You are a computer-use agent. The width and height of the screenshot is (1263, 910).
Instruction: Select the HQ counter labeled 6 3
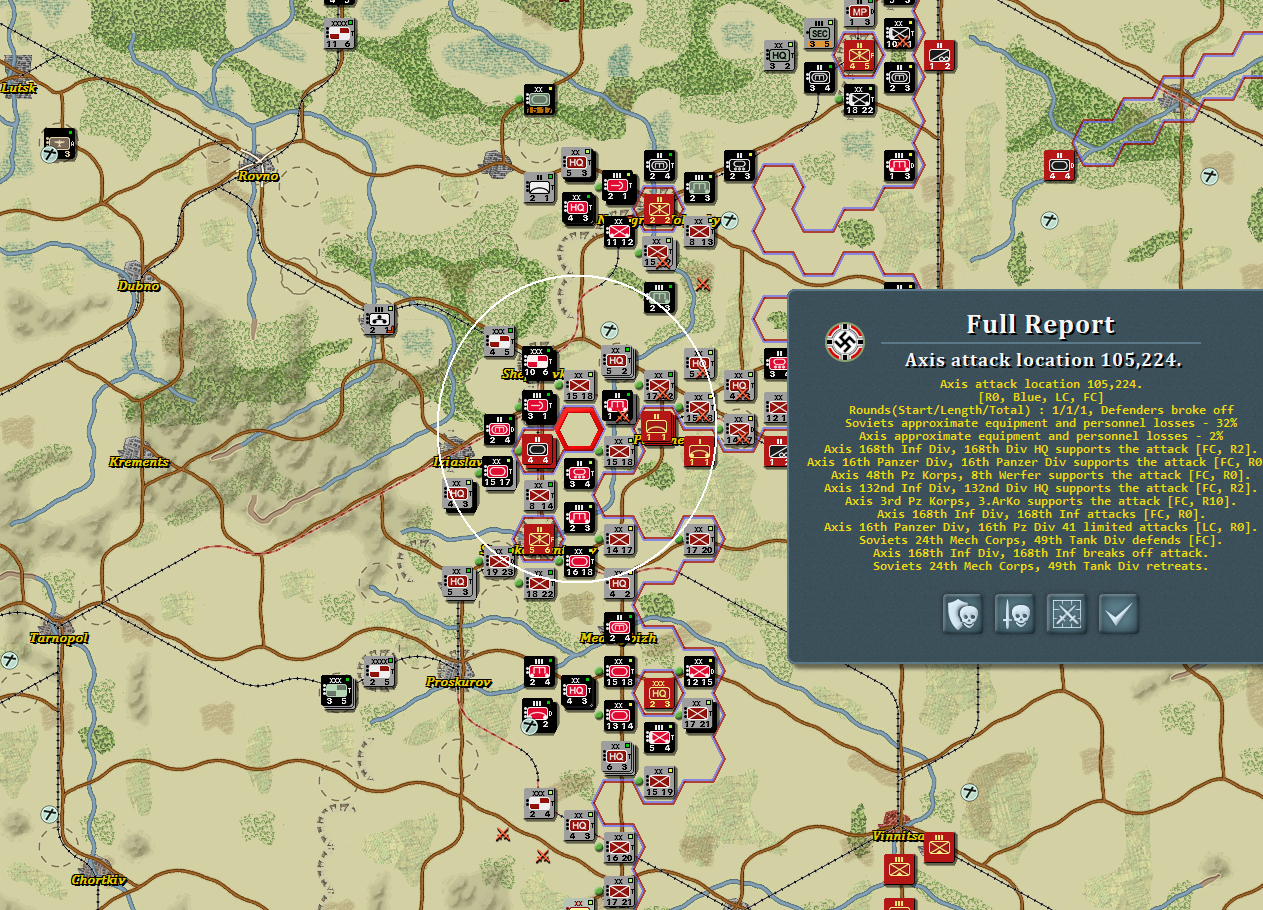click(619, 759)
